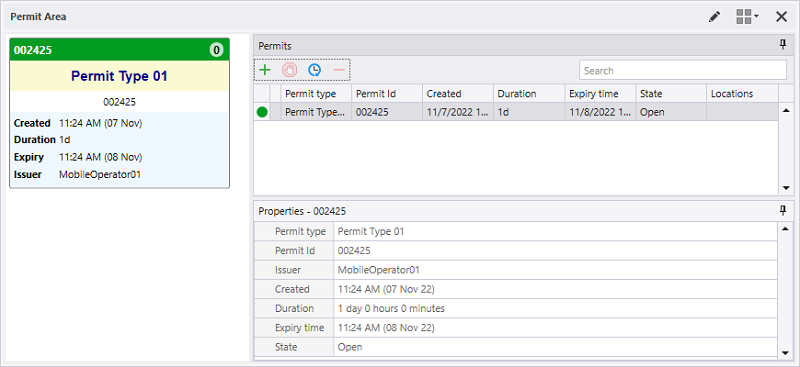This screenshot has width=800, height=367.
Task: Click the permits list scroll up arrow
Action: 786,110
